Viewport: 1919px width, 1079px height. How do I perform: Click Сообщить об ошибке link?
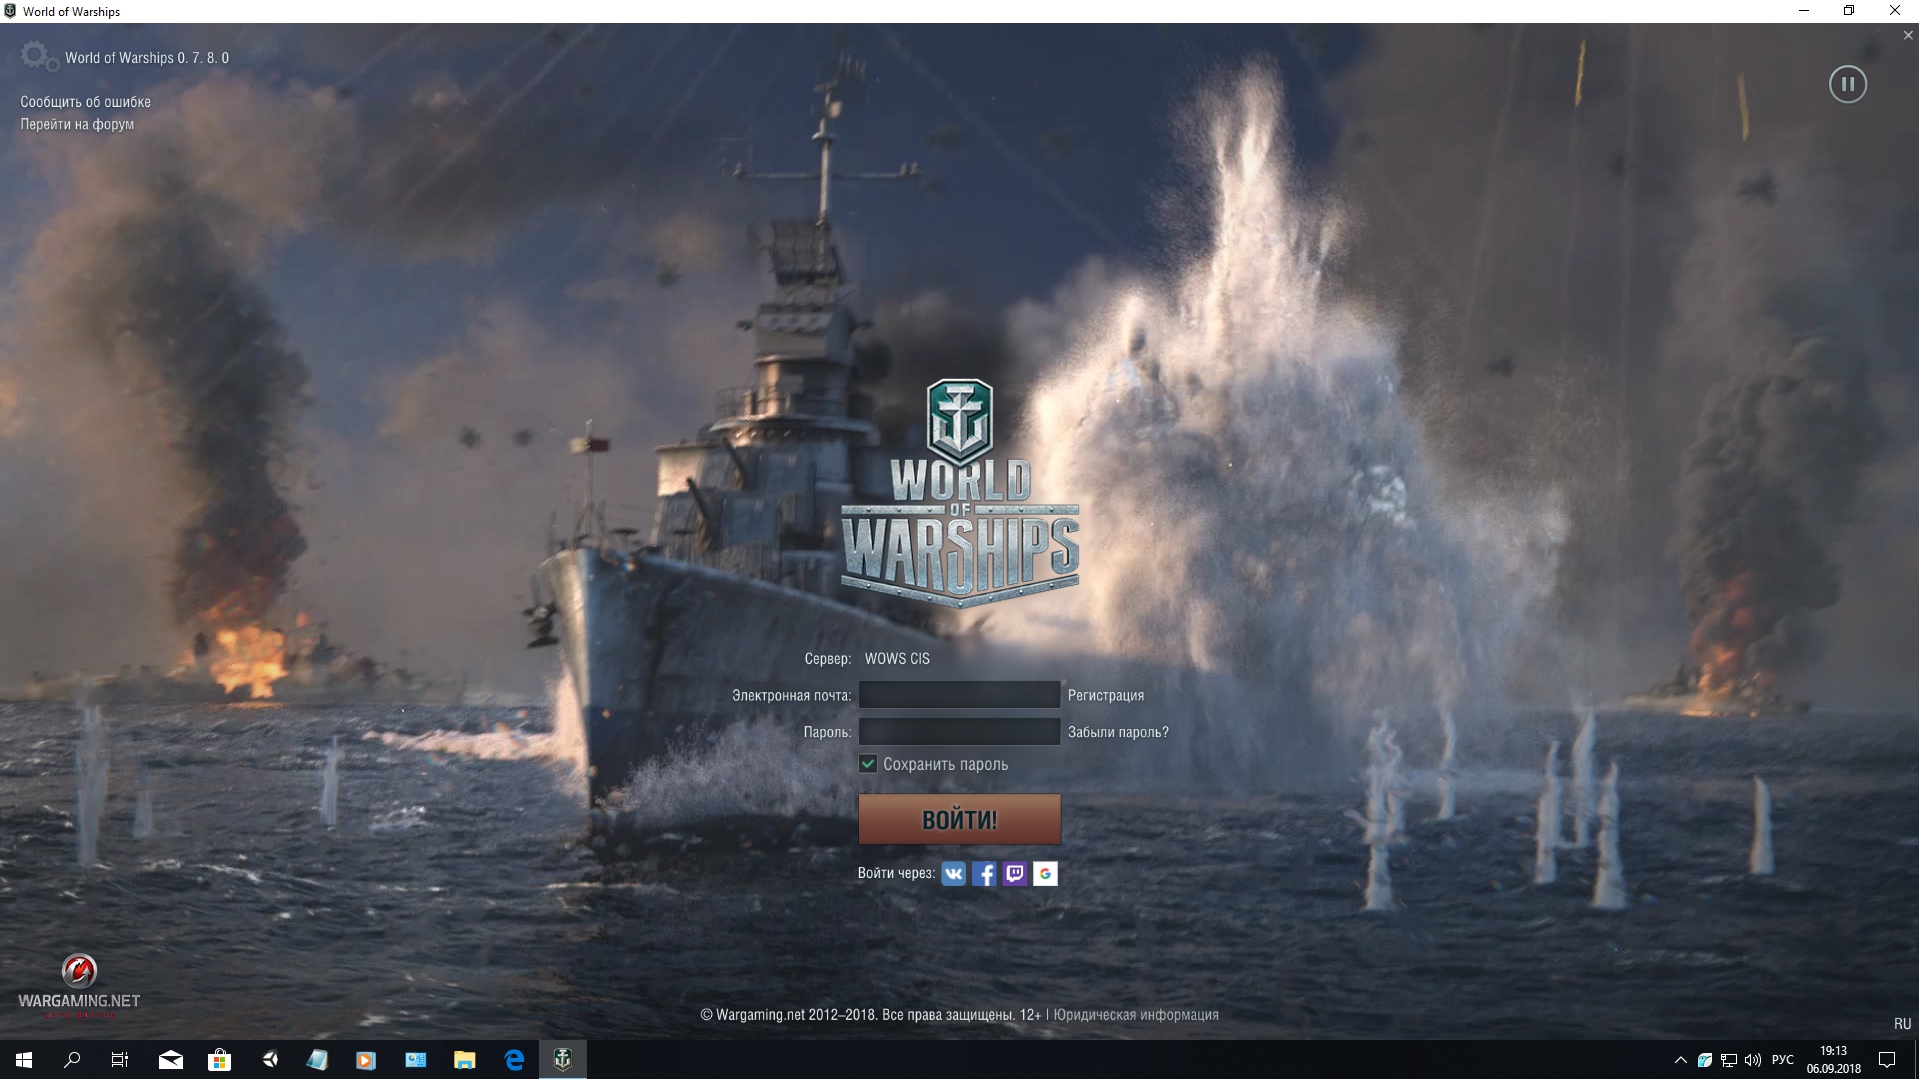point(86,102)
